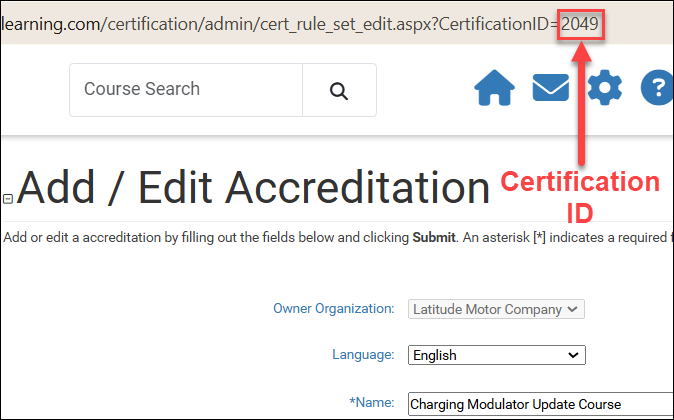This screenshot has height=420, width=674.
Task: Open settings with the gear icon
Action: point(604,89)
